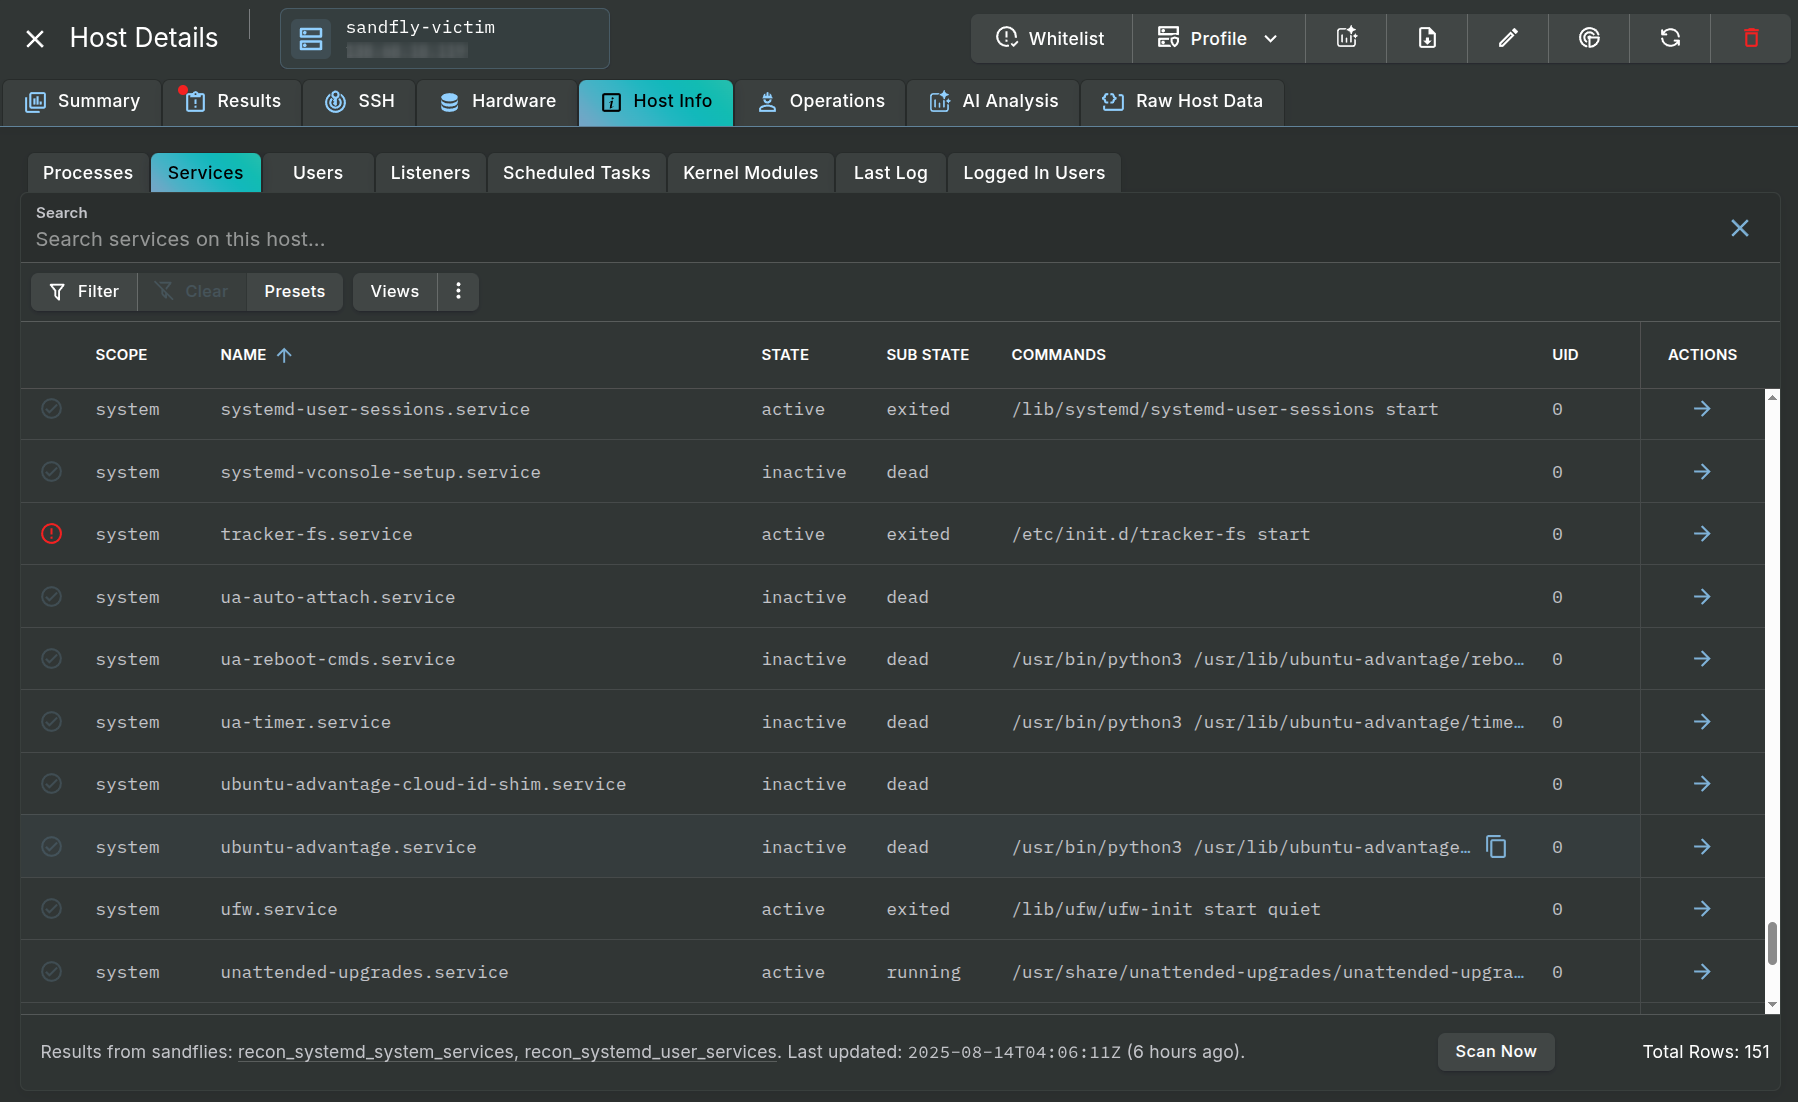Close the Host Details panel
The width and height of the screenshot is (1798, 1102).
35,39
